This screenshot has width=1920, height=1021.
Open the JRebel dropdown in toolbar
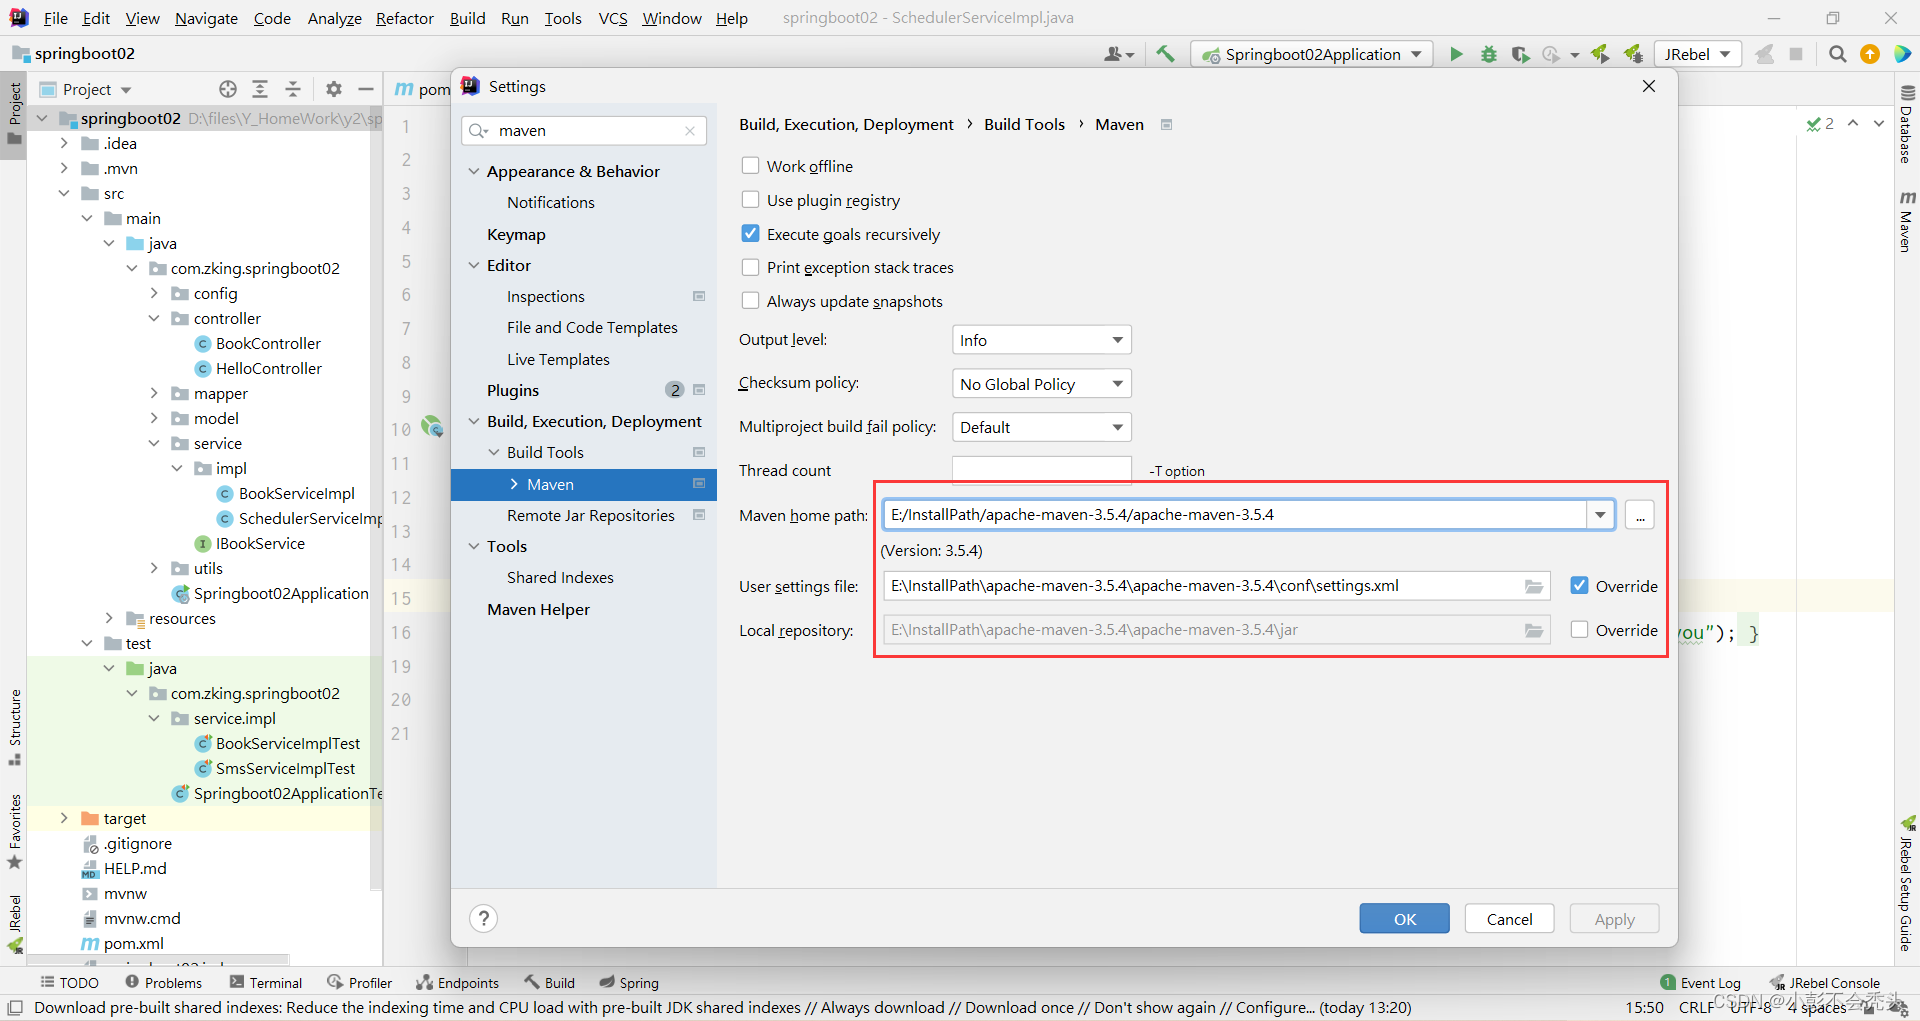point(1697,54)
